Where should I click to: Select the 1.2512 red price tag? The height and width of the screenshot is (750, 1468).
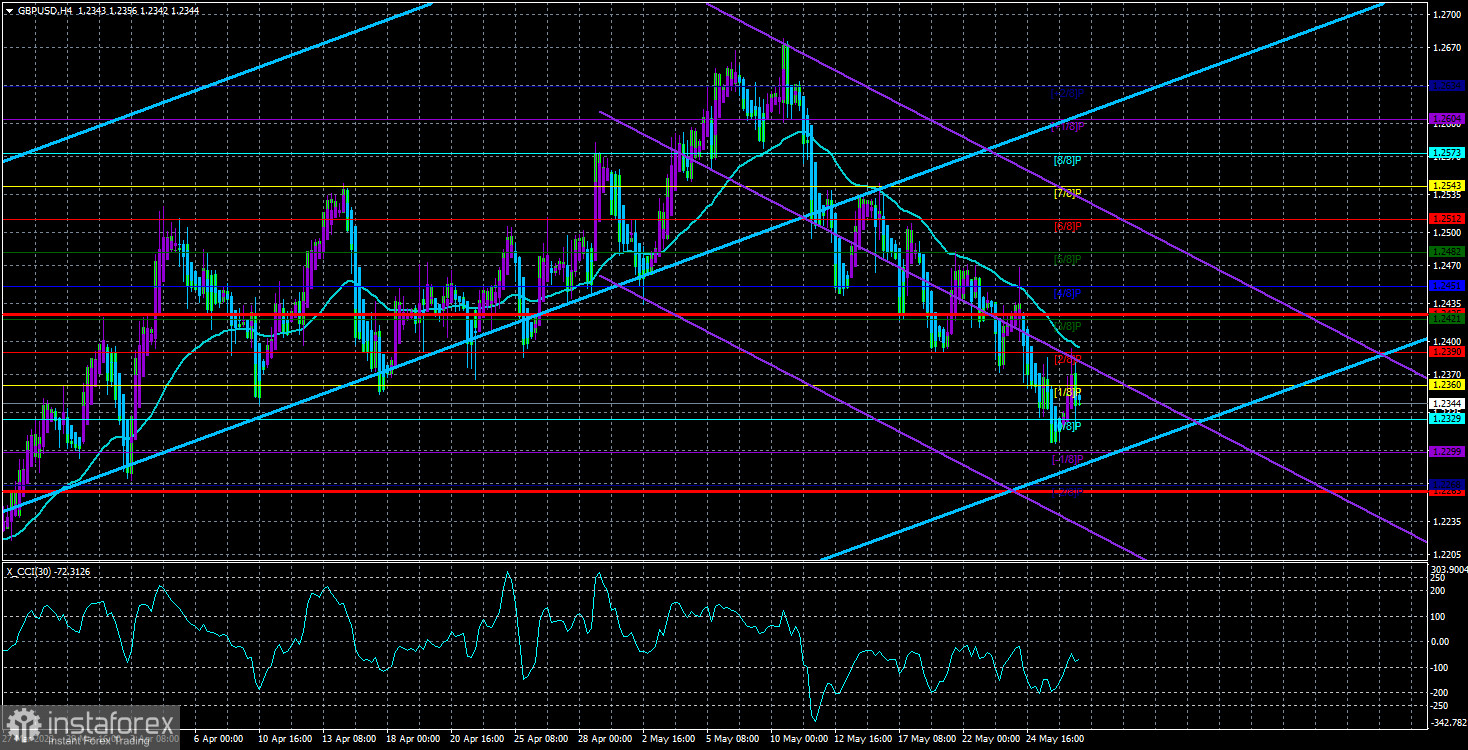[1447, 219]
